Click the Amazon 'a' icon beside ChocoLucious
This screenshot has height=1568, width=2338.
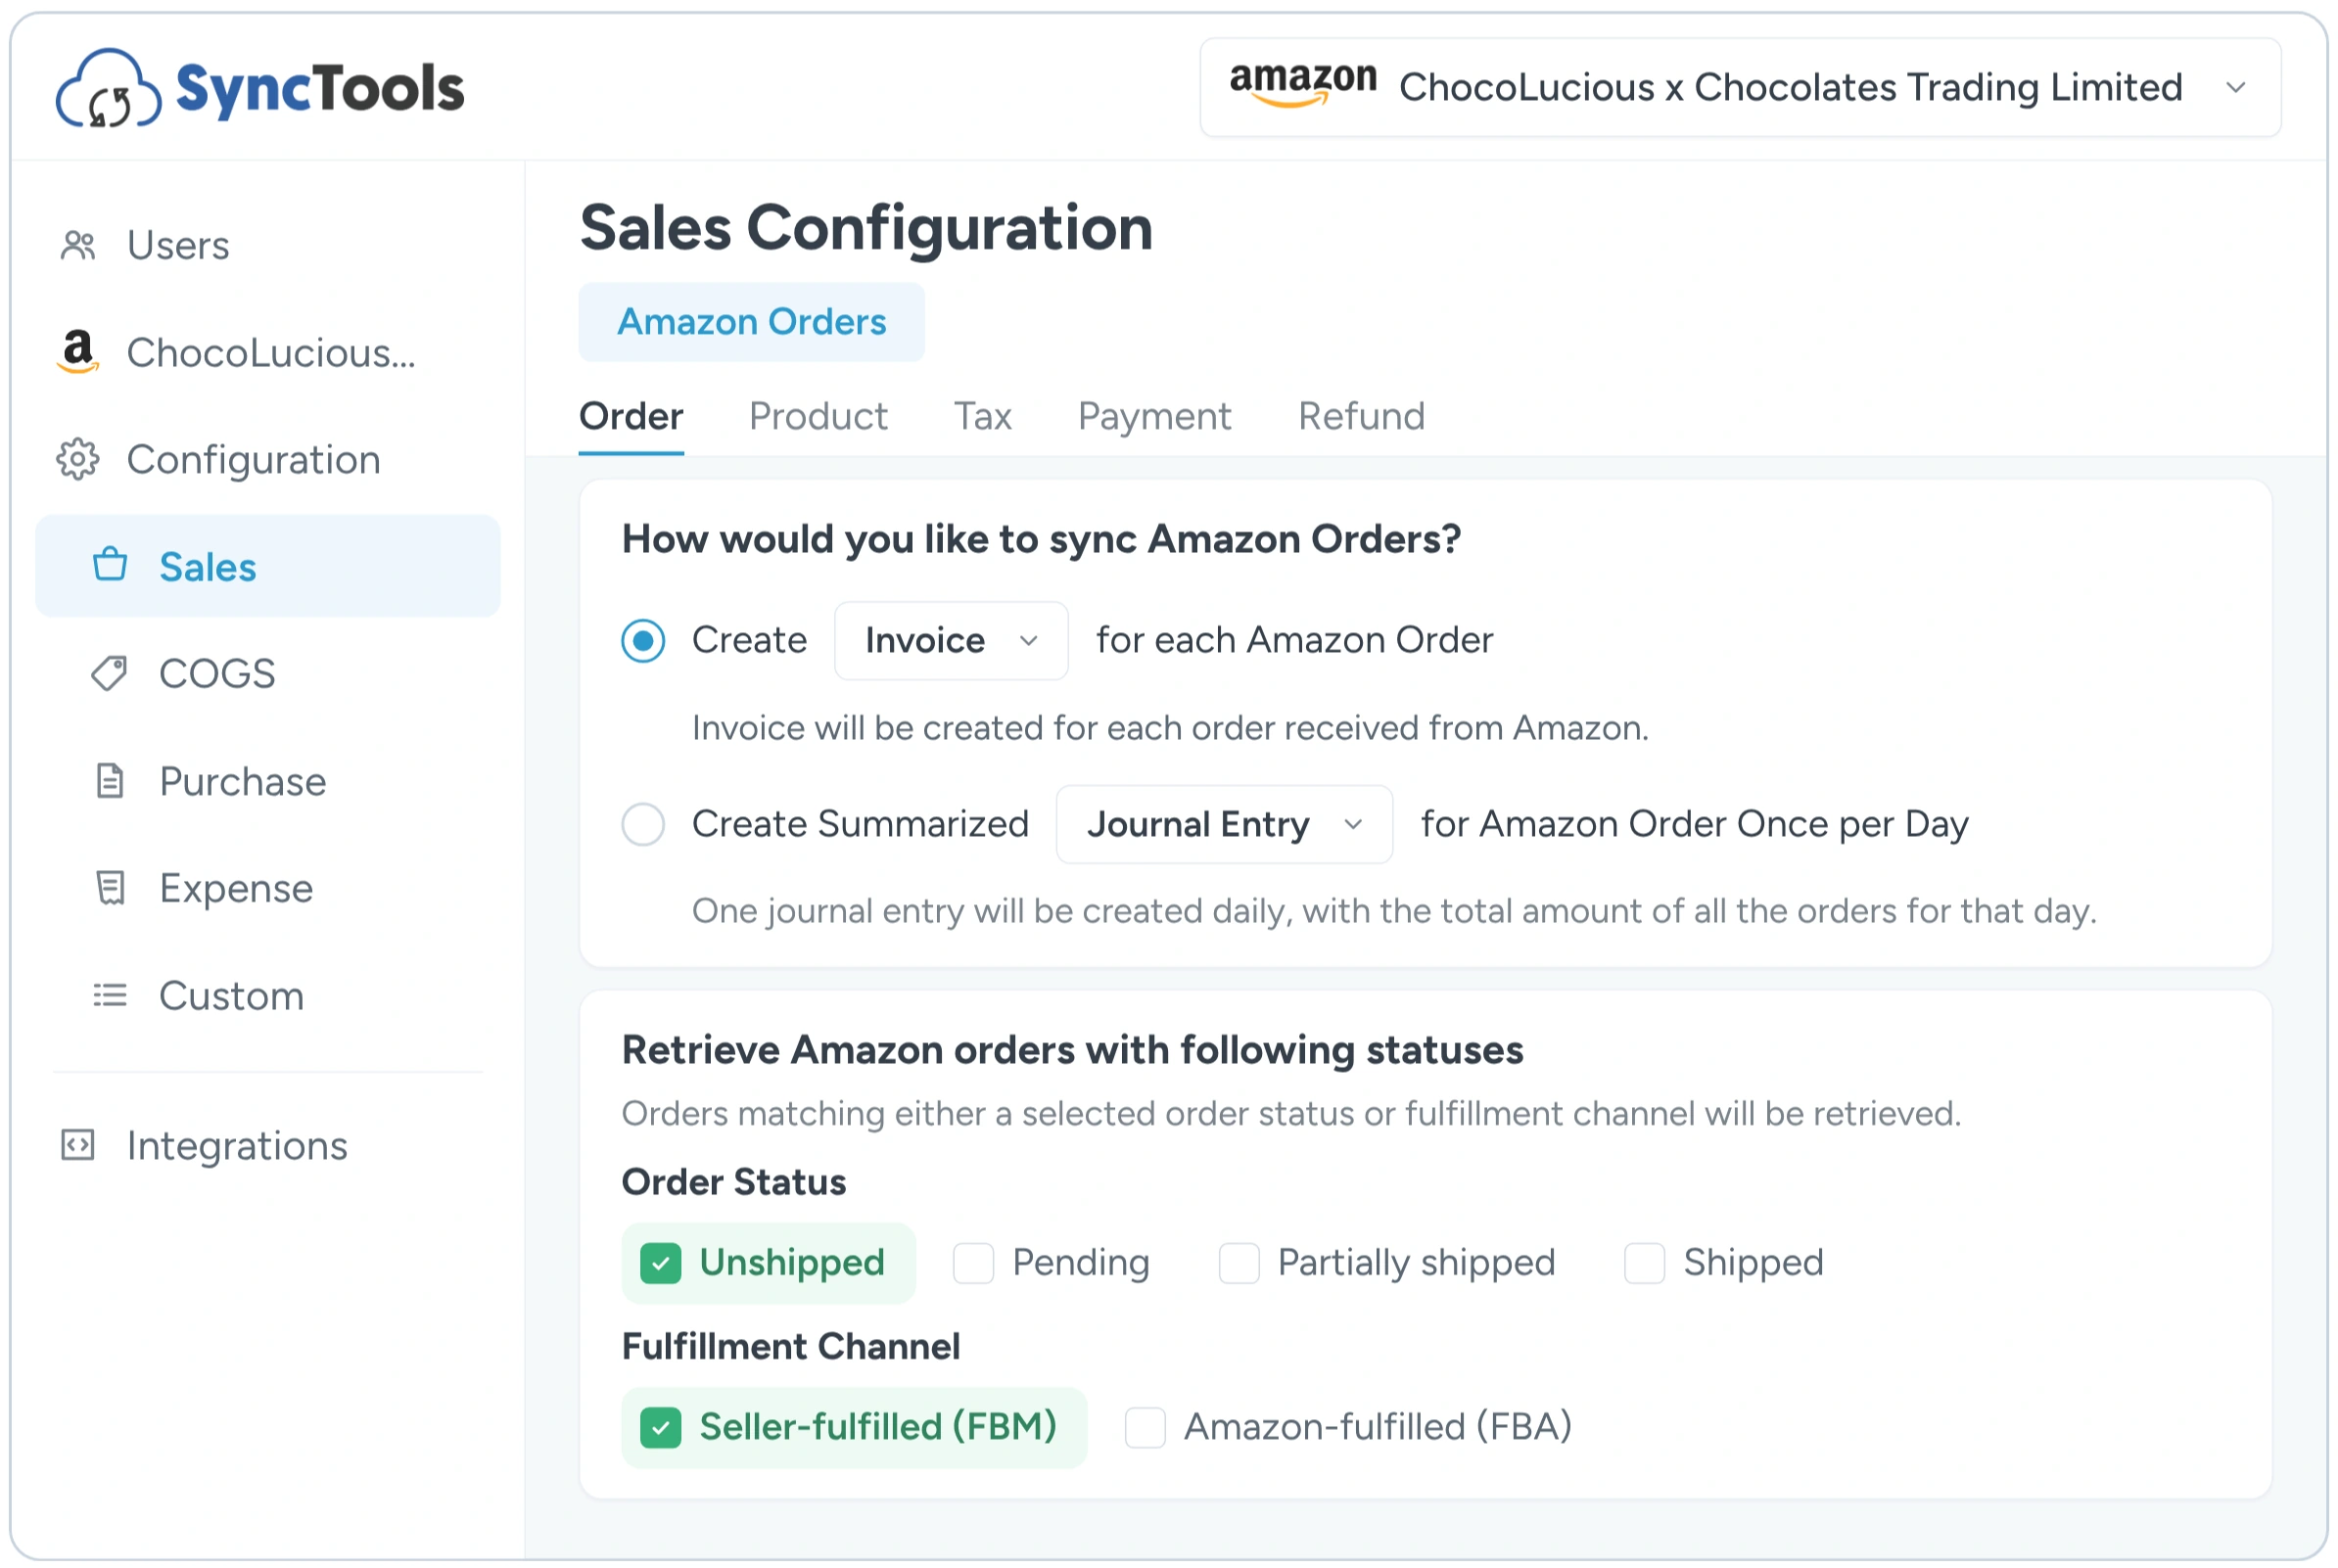[78, 352]
